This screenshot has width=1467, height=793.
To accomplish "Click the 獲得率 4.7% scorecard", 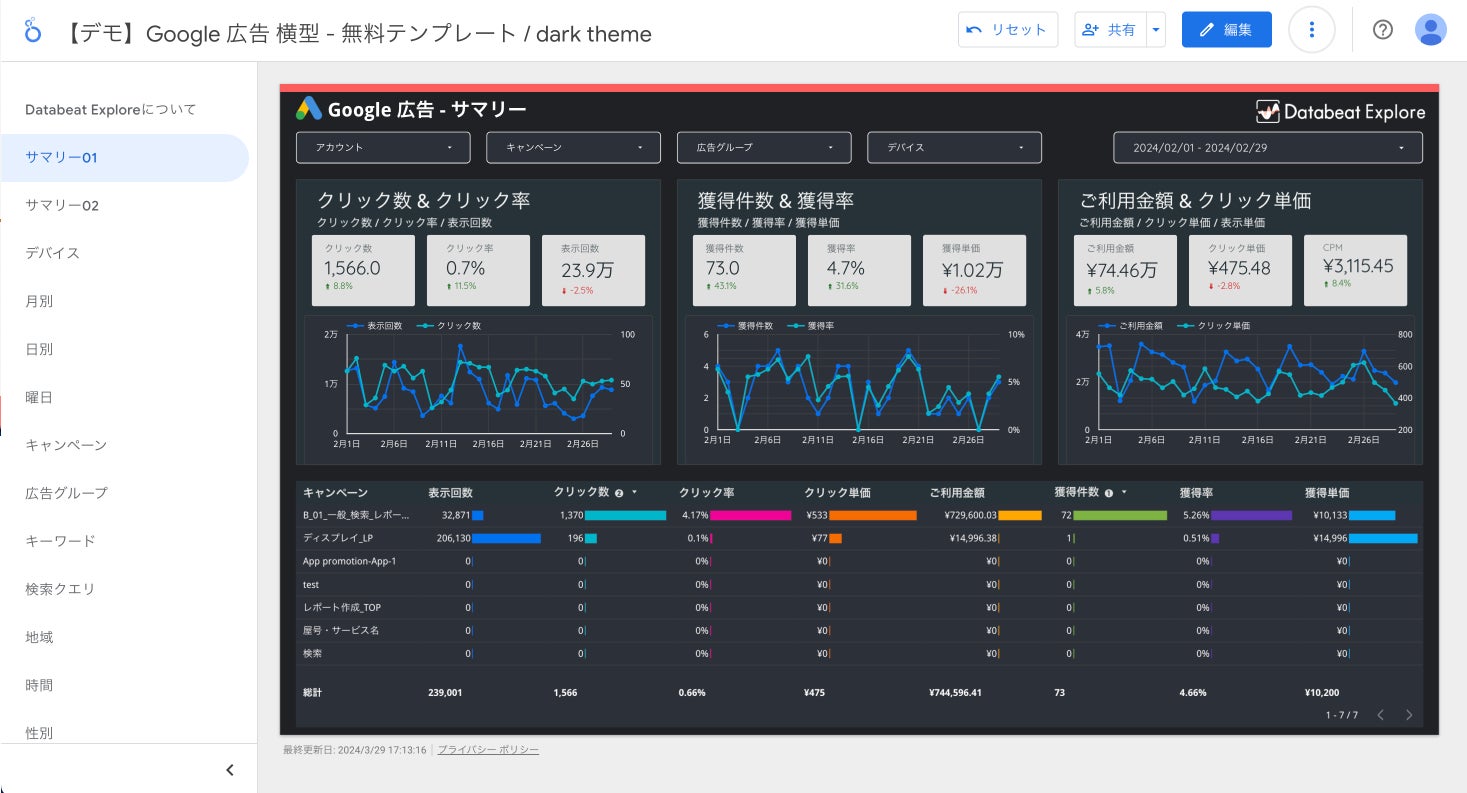I will tap(859, 270).
